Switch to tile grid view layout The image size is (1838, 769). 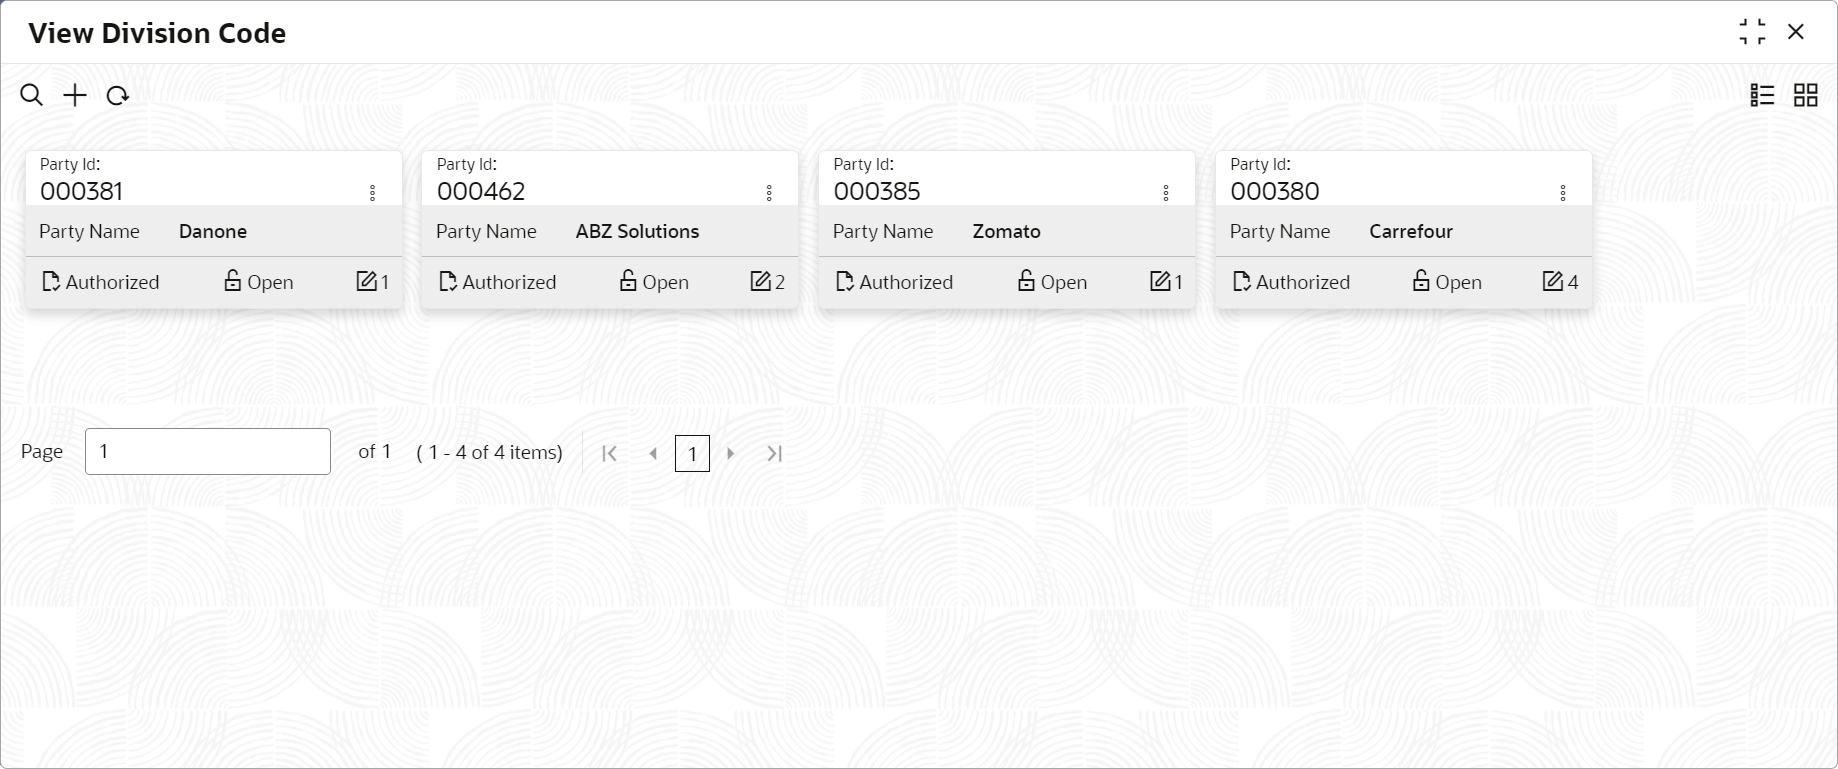tap(1805, 95)
